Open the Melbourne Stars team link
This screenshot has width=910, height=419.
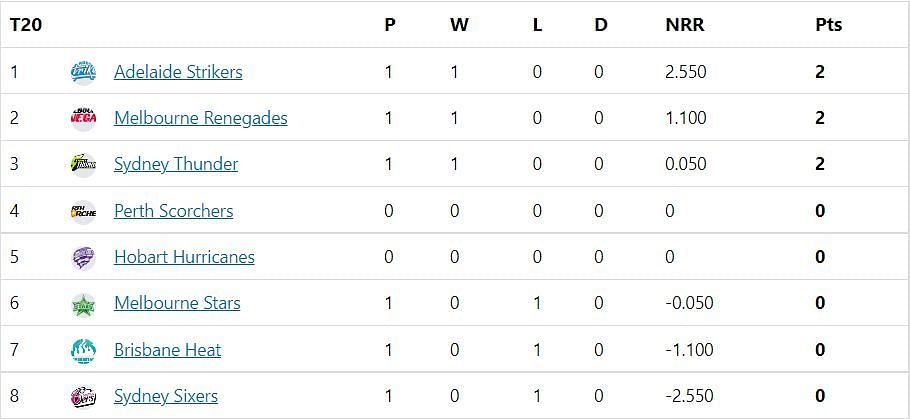177,304
